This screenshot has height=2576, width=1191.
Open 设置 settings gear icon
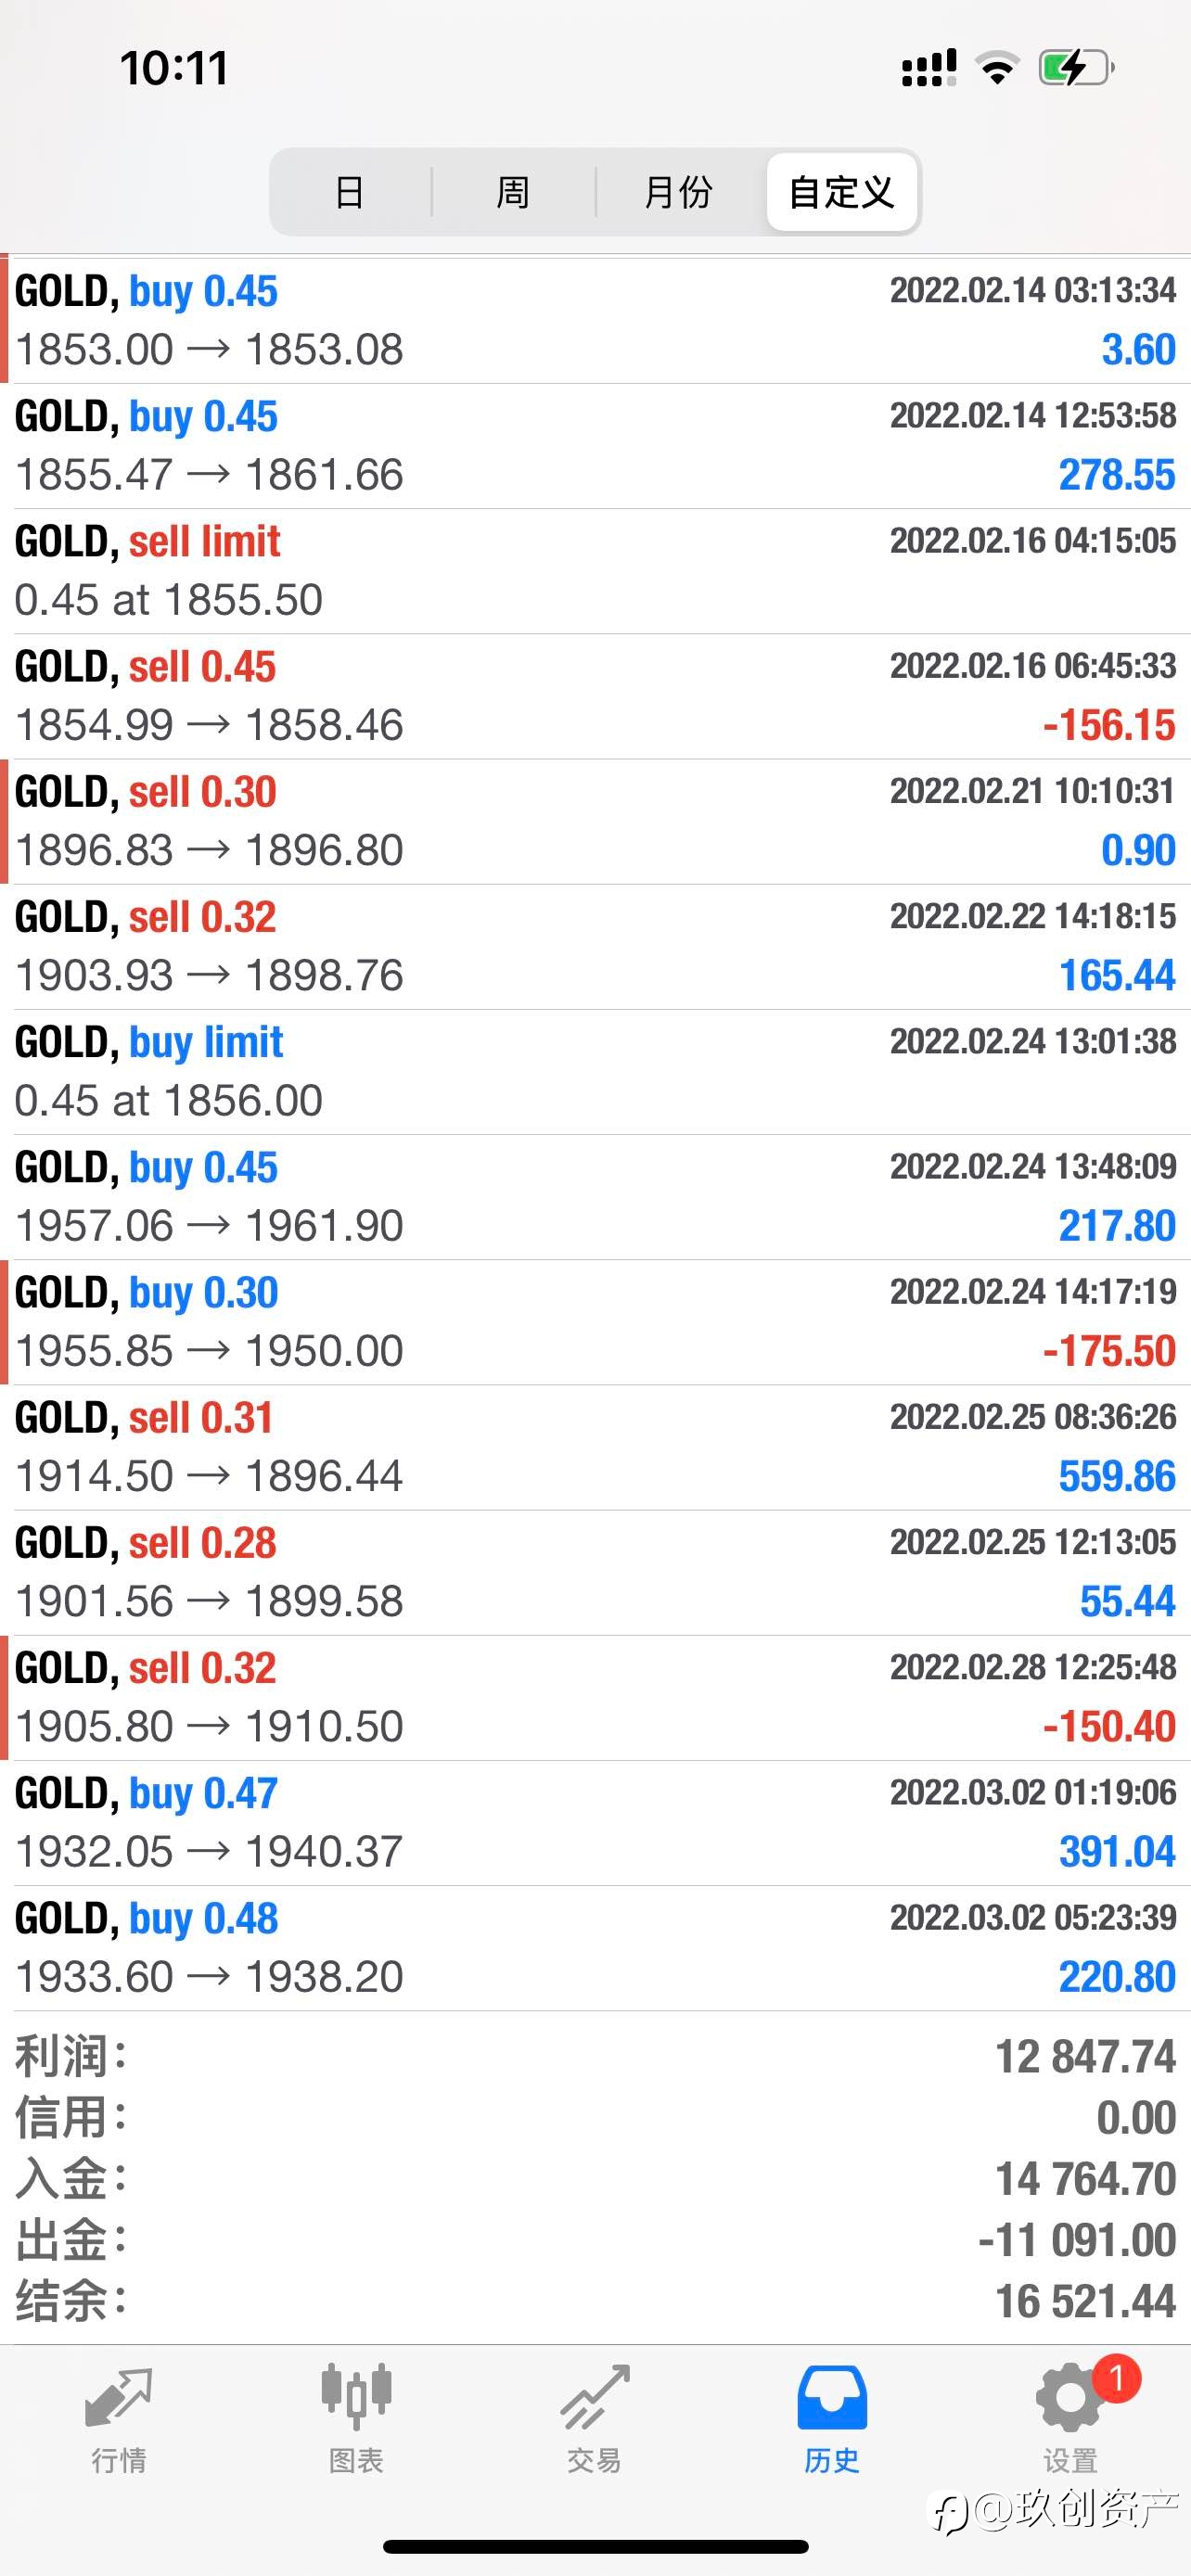click(1069, 2397)
